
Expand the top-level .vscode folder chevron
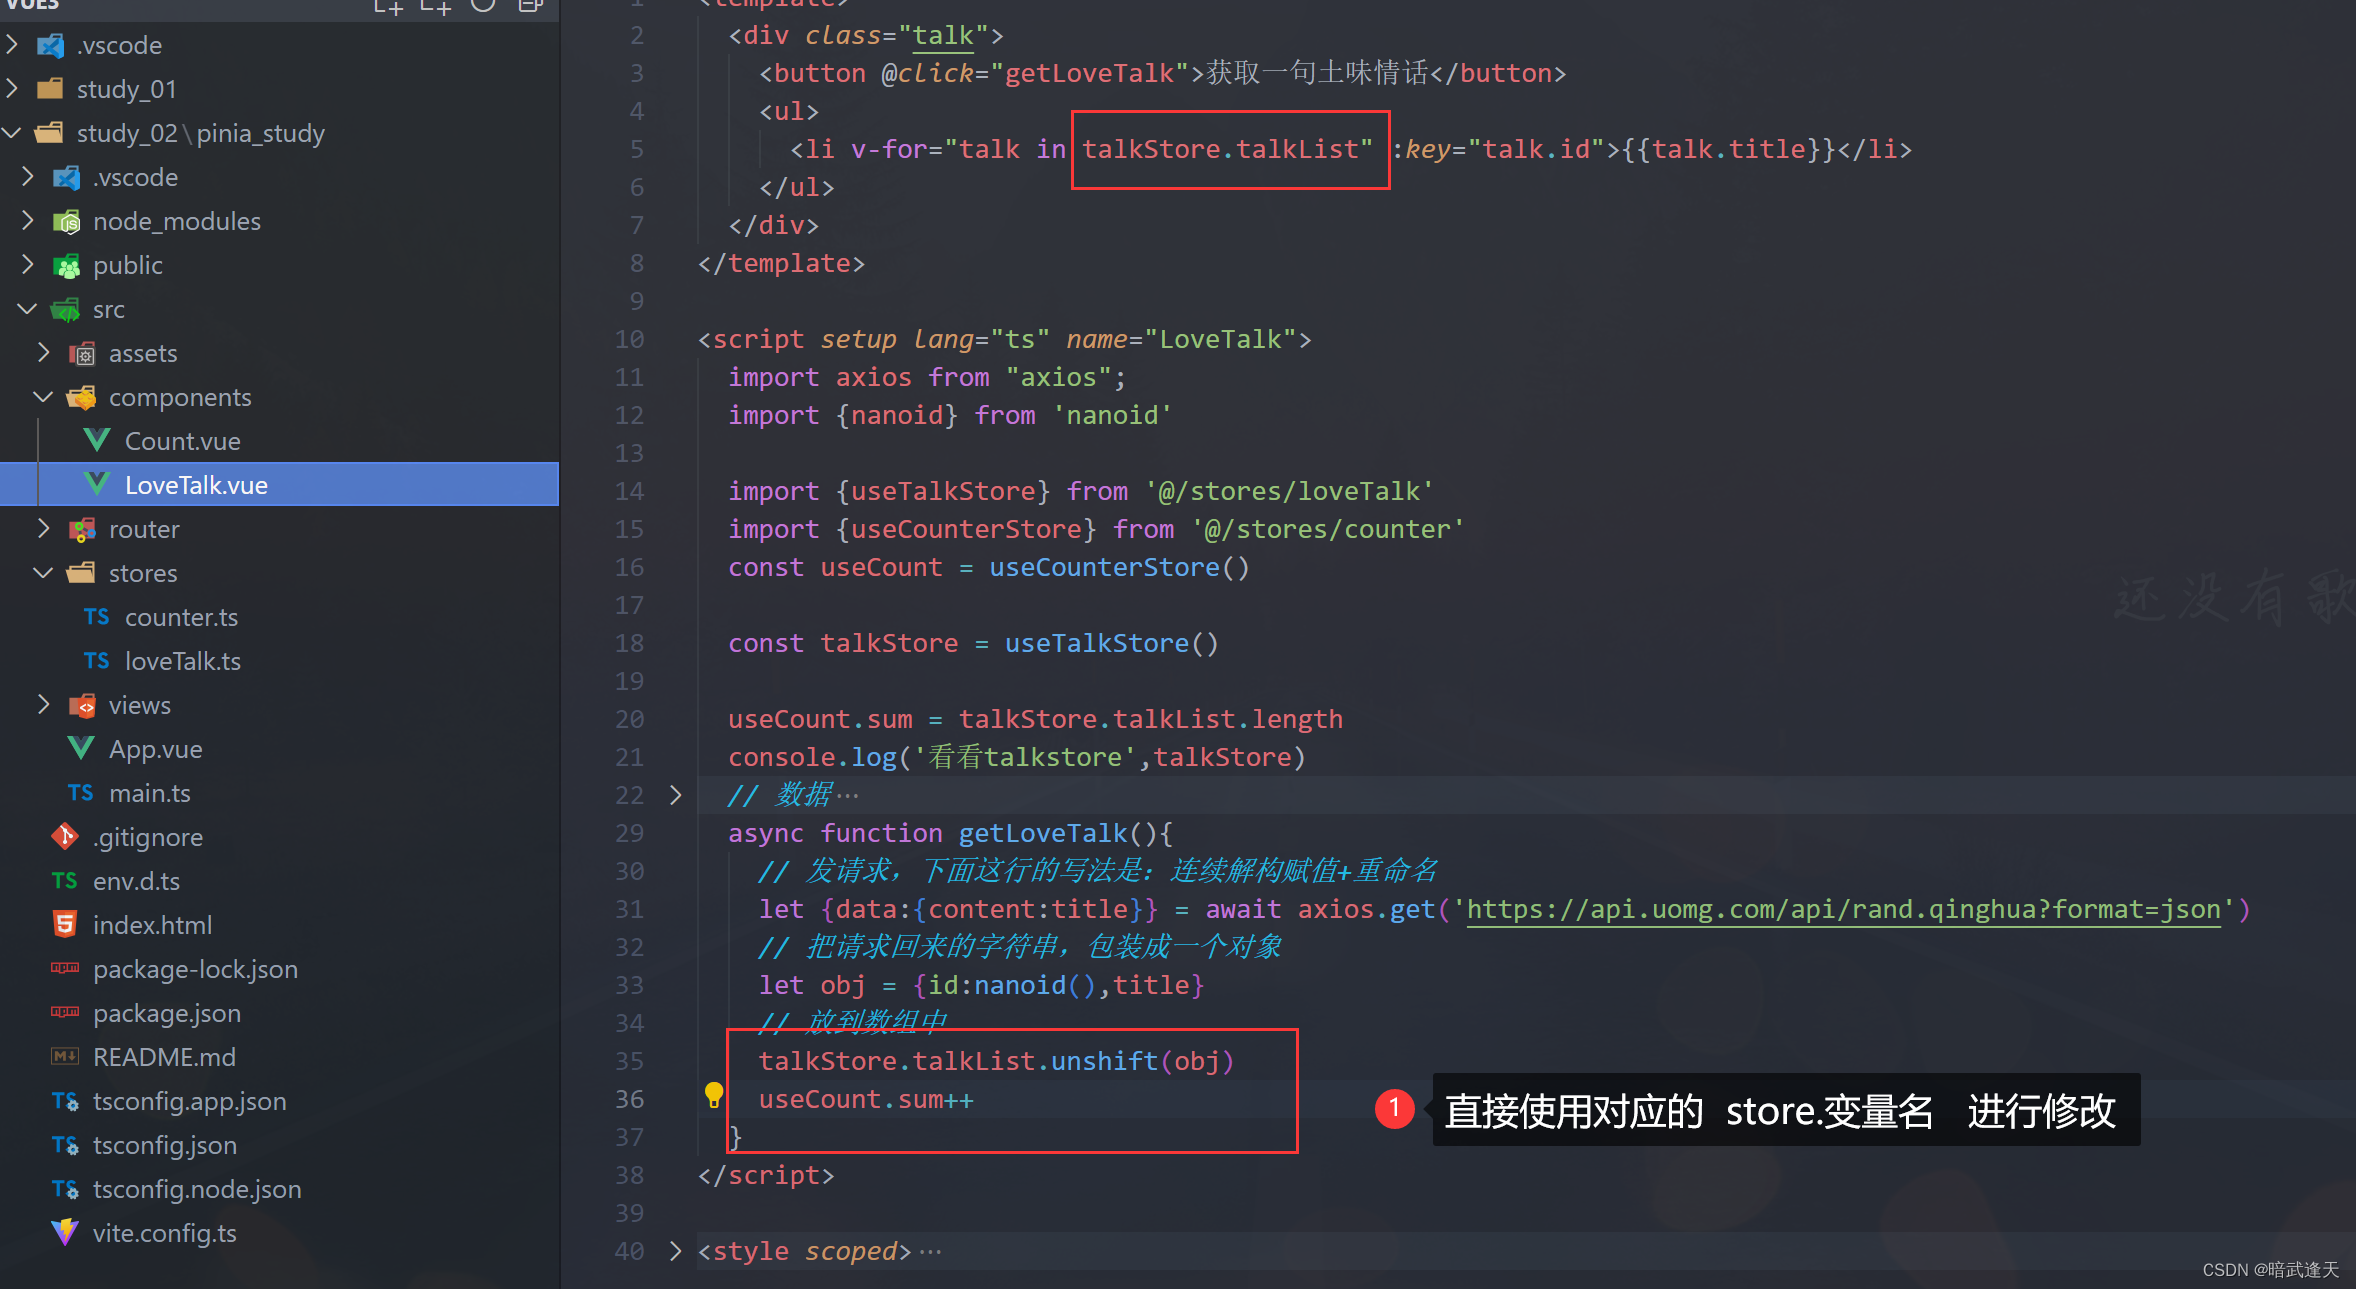[x=12, y=45]
